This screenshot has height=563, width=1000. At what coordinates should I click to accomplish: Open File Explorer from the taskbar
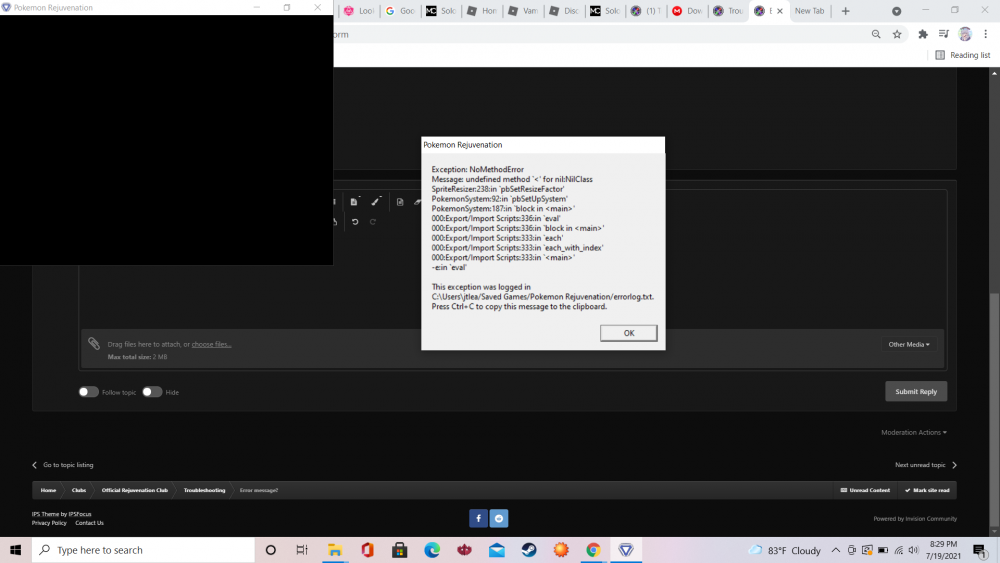(x=335, y=550)
